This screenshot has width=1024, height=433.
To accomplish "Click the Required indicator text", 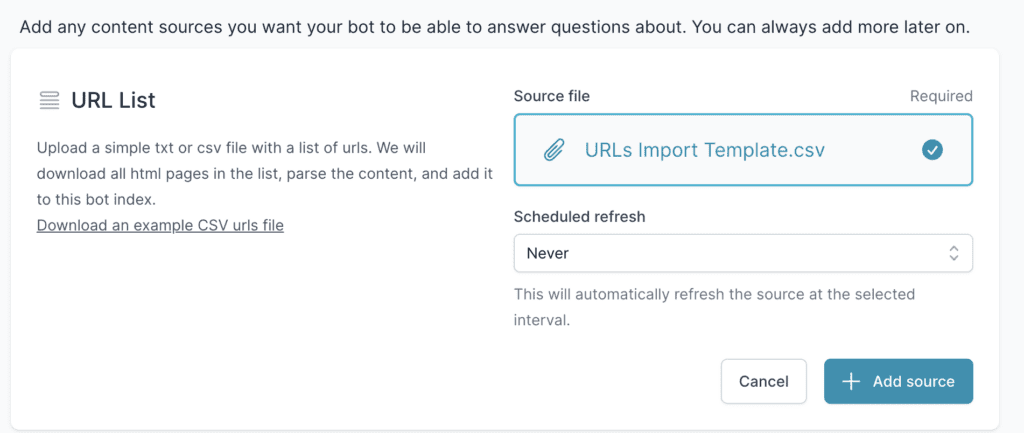I will point(940,96).
